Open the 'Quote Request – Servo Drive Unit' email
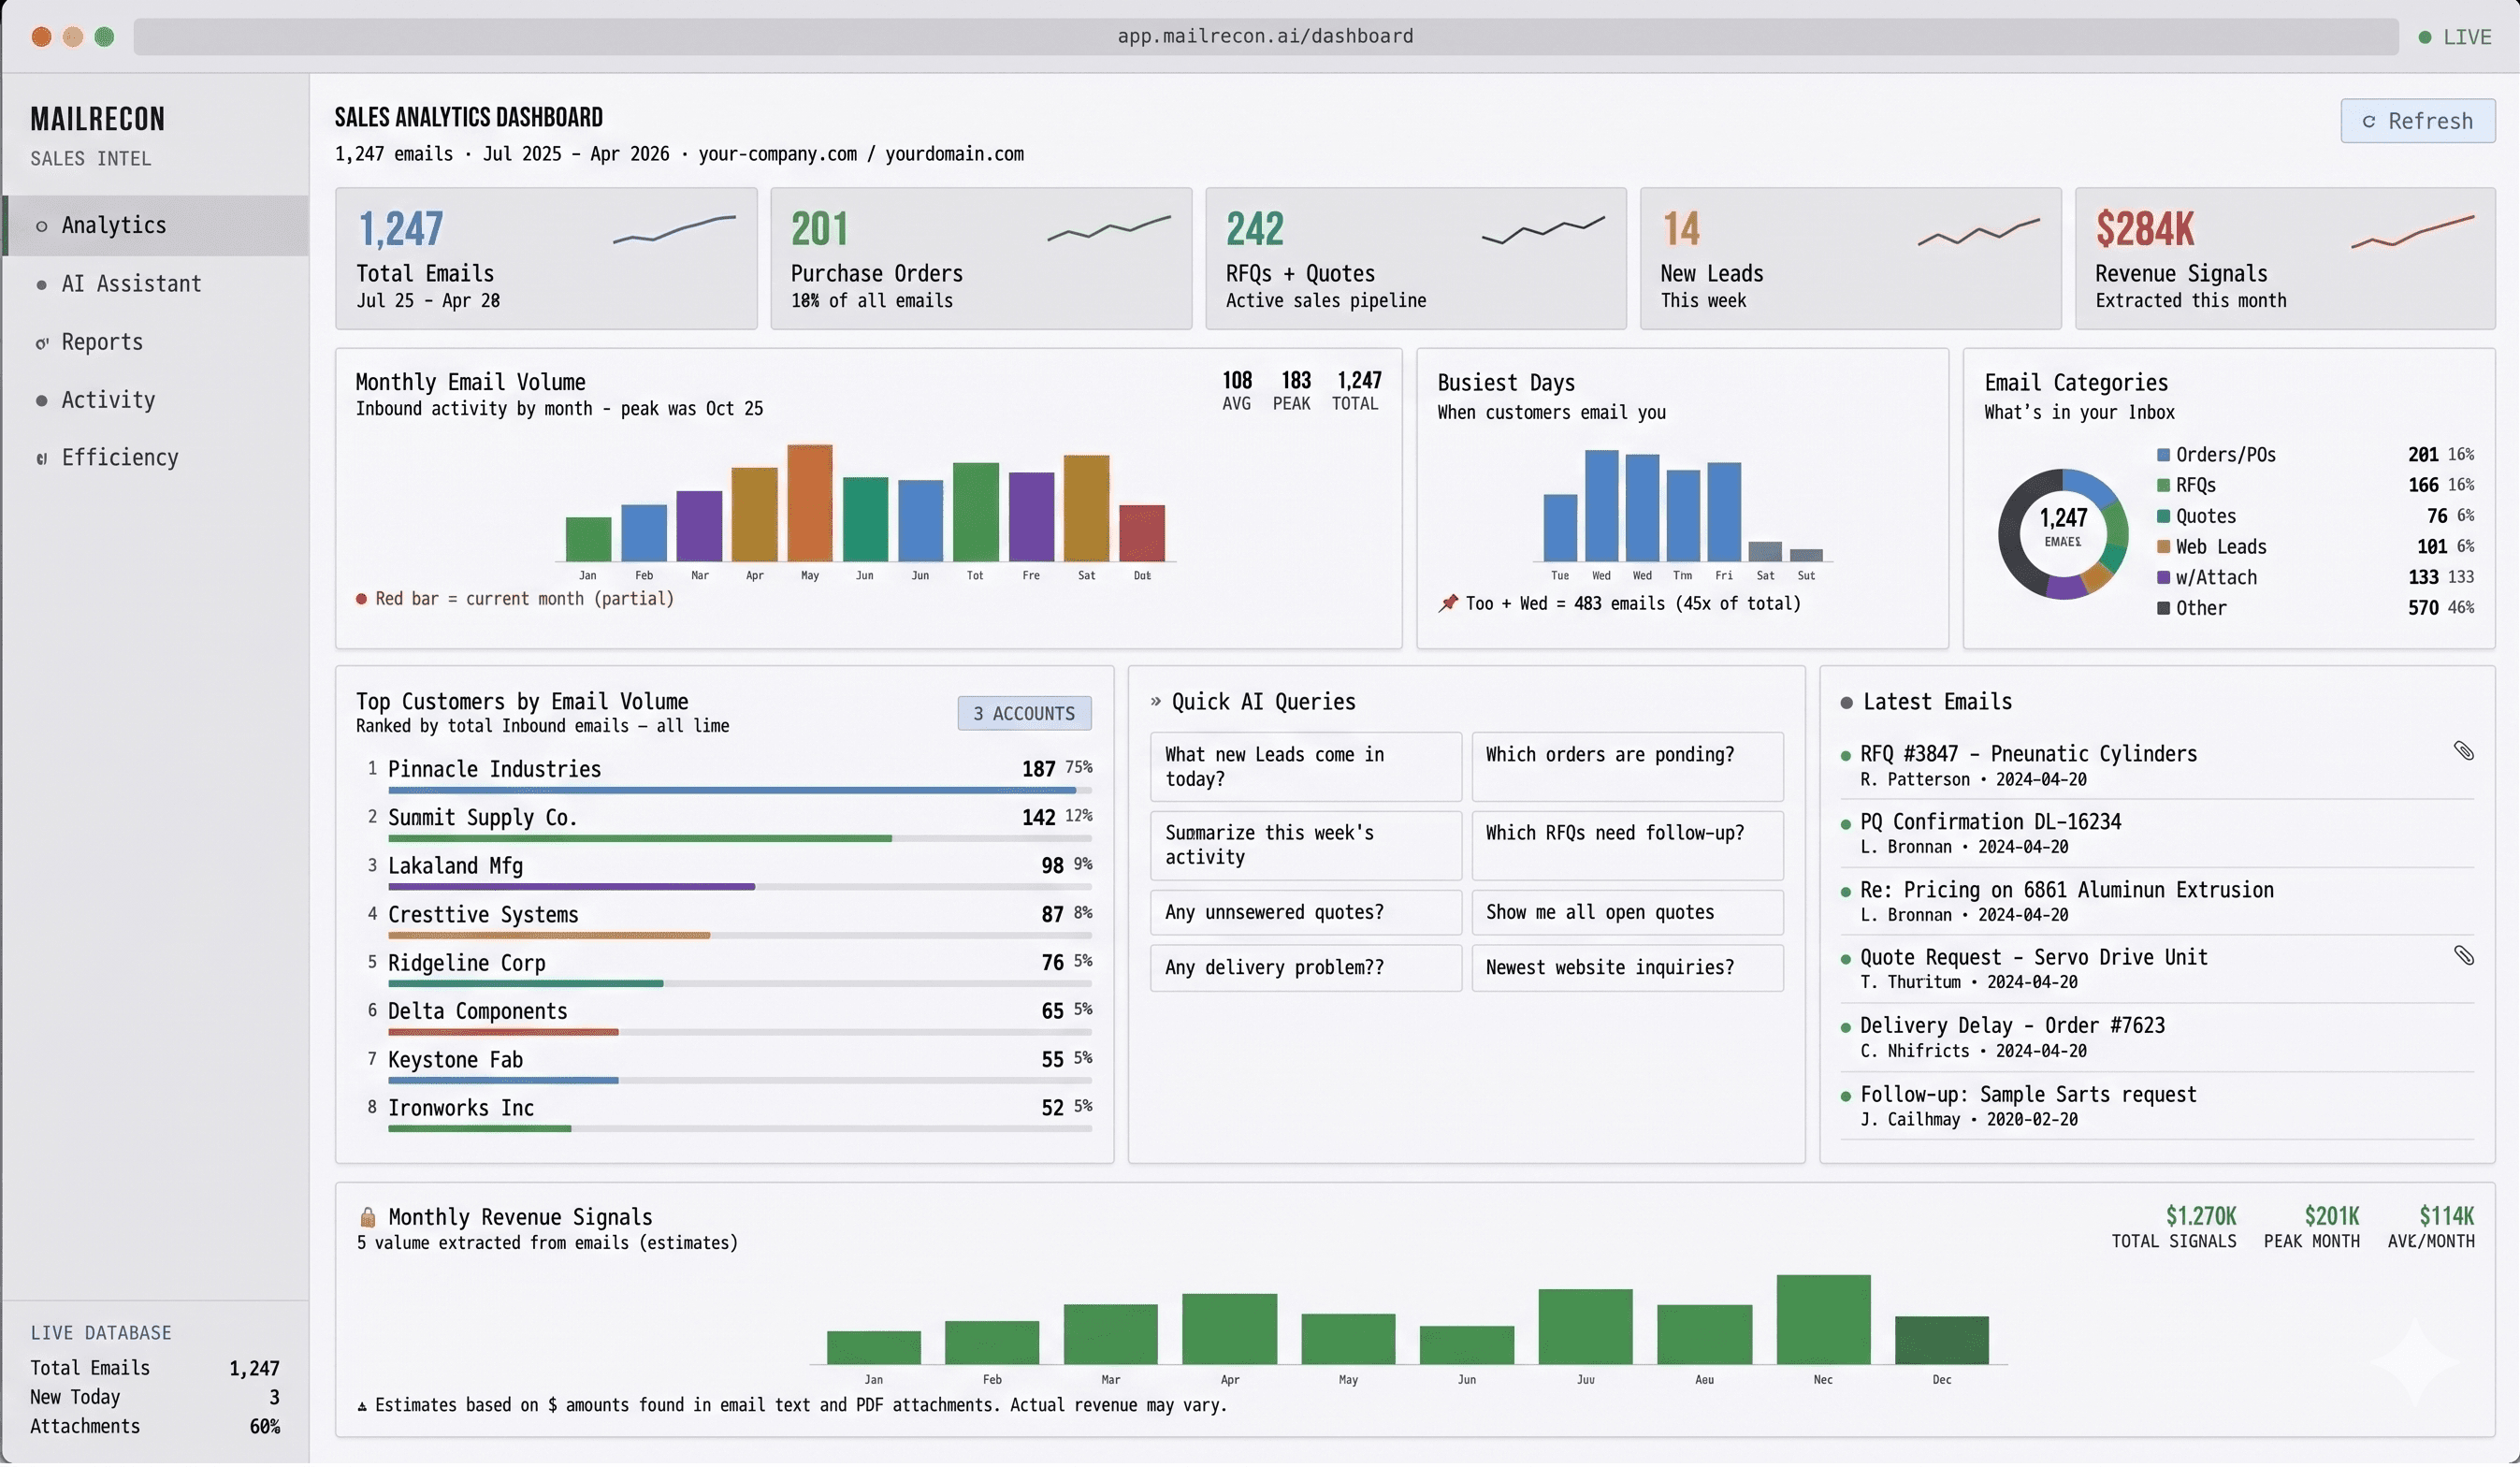This screenshot has width=2520, height=1467. point(2156,971)
